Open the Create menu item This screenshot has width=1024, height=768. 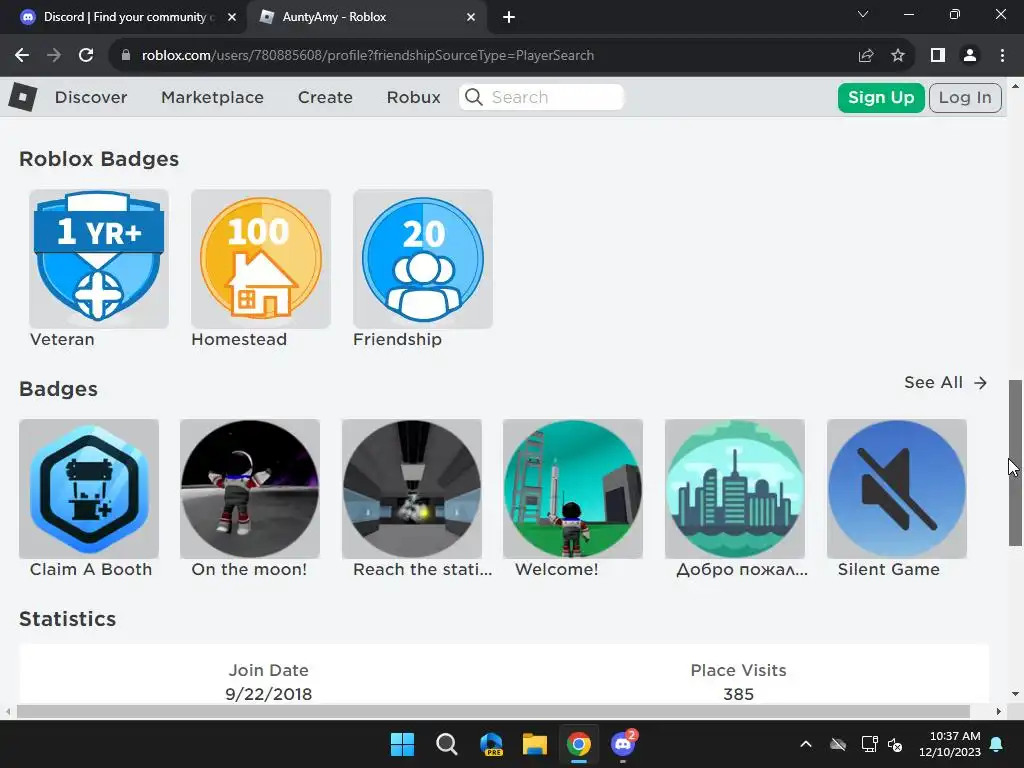(x=325, y=97)
